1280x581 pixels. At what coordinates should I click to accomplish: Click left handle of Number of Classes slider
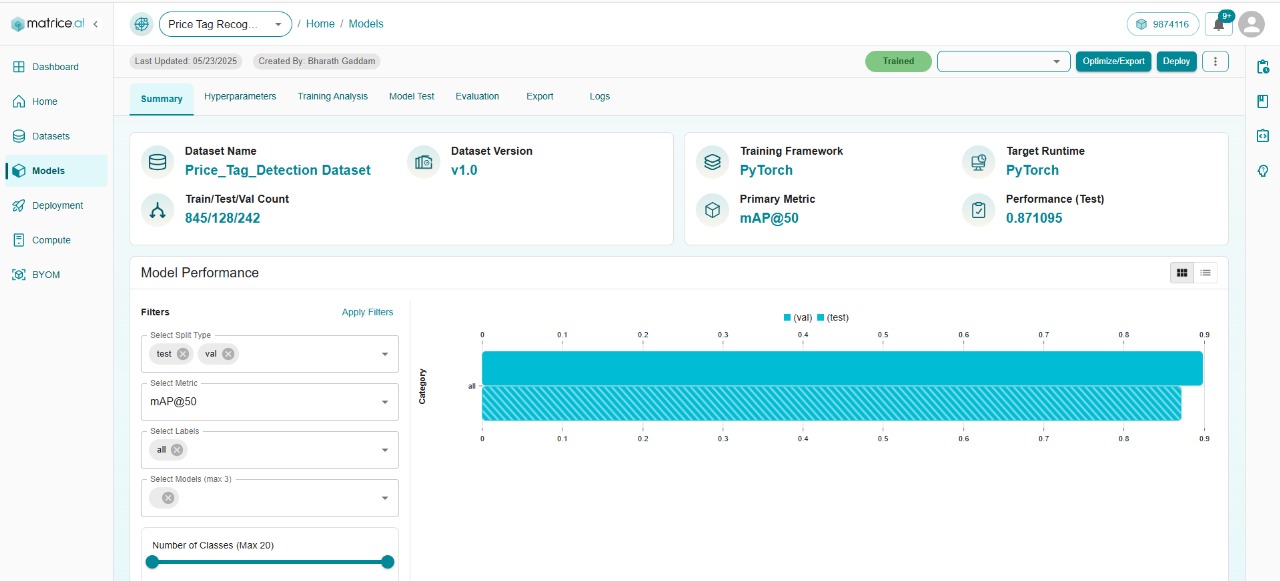tap(152, 562)
